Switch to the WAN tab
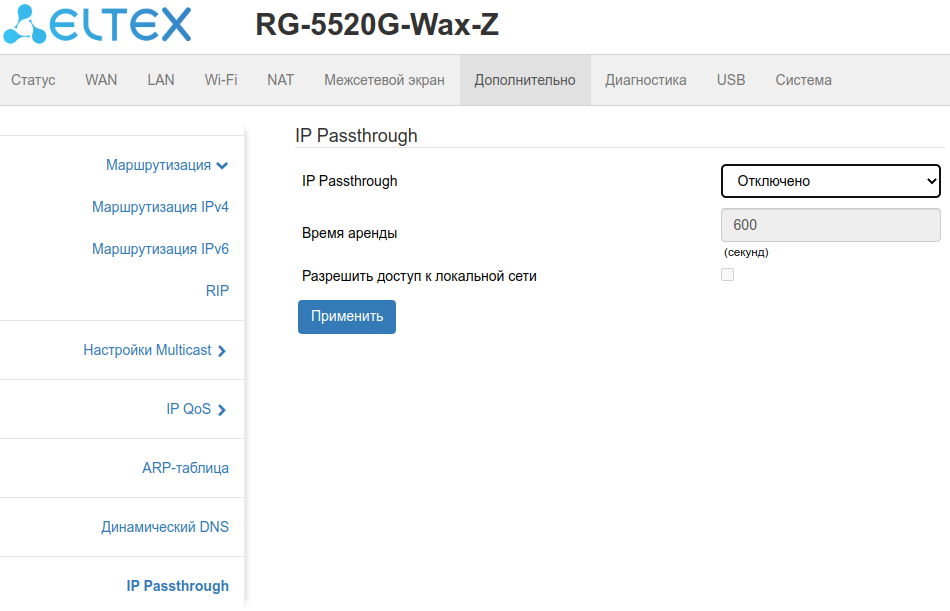950x611 pixels. (x=101, y=80)
